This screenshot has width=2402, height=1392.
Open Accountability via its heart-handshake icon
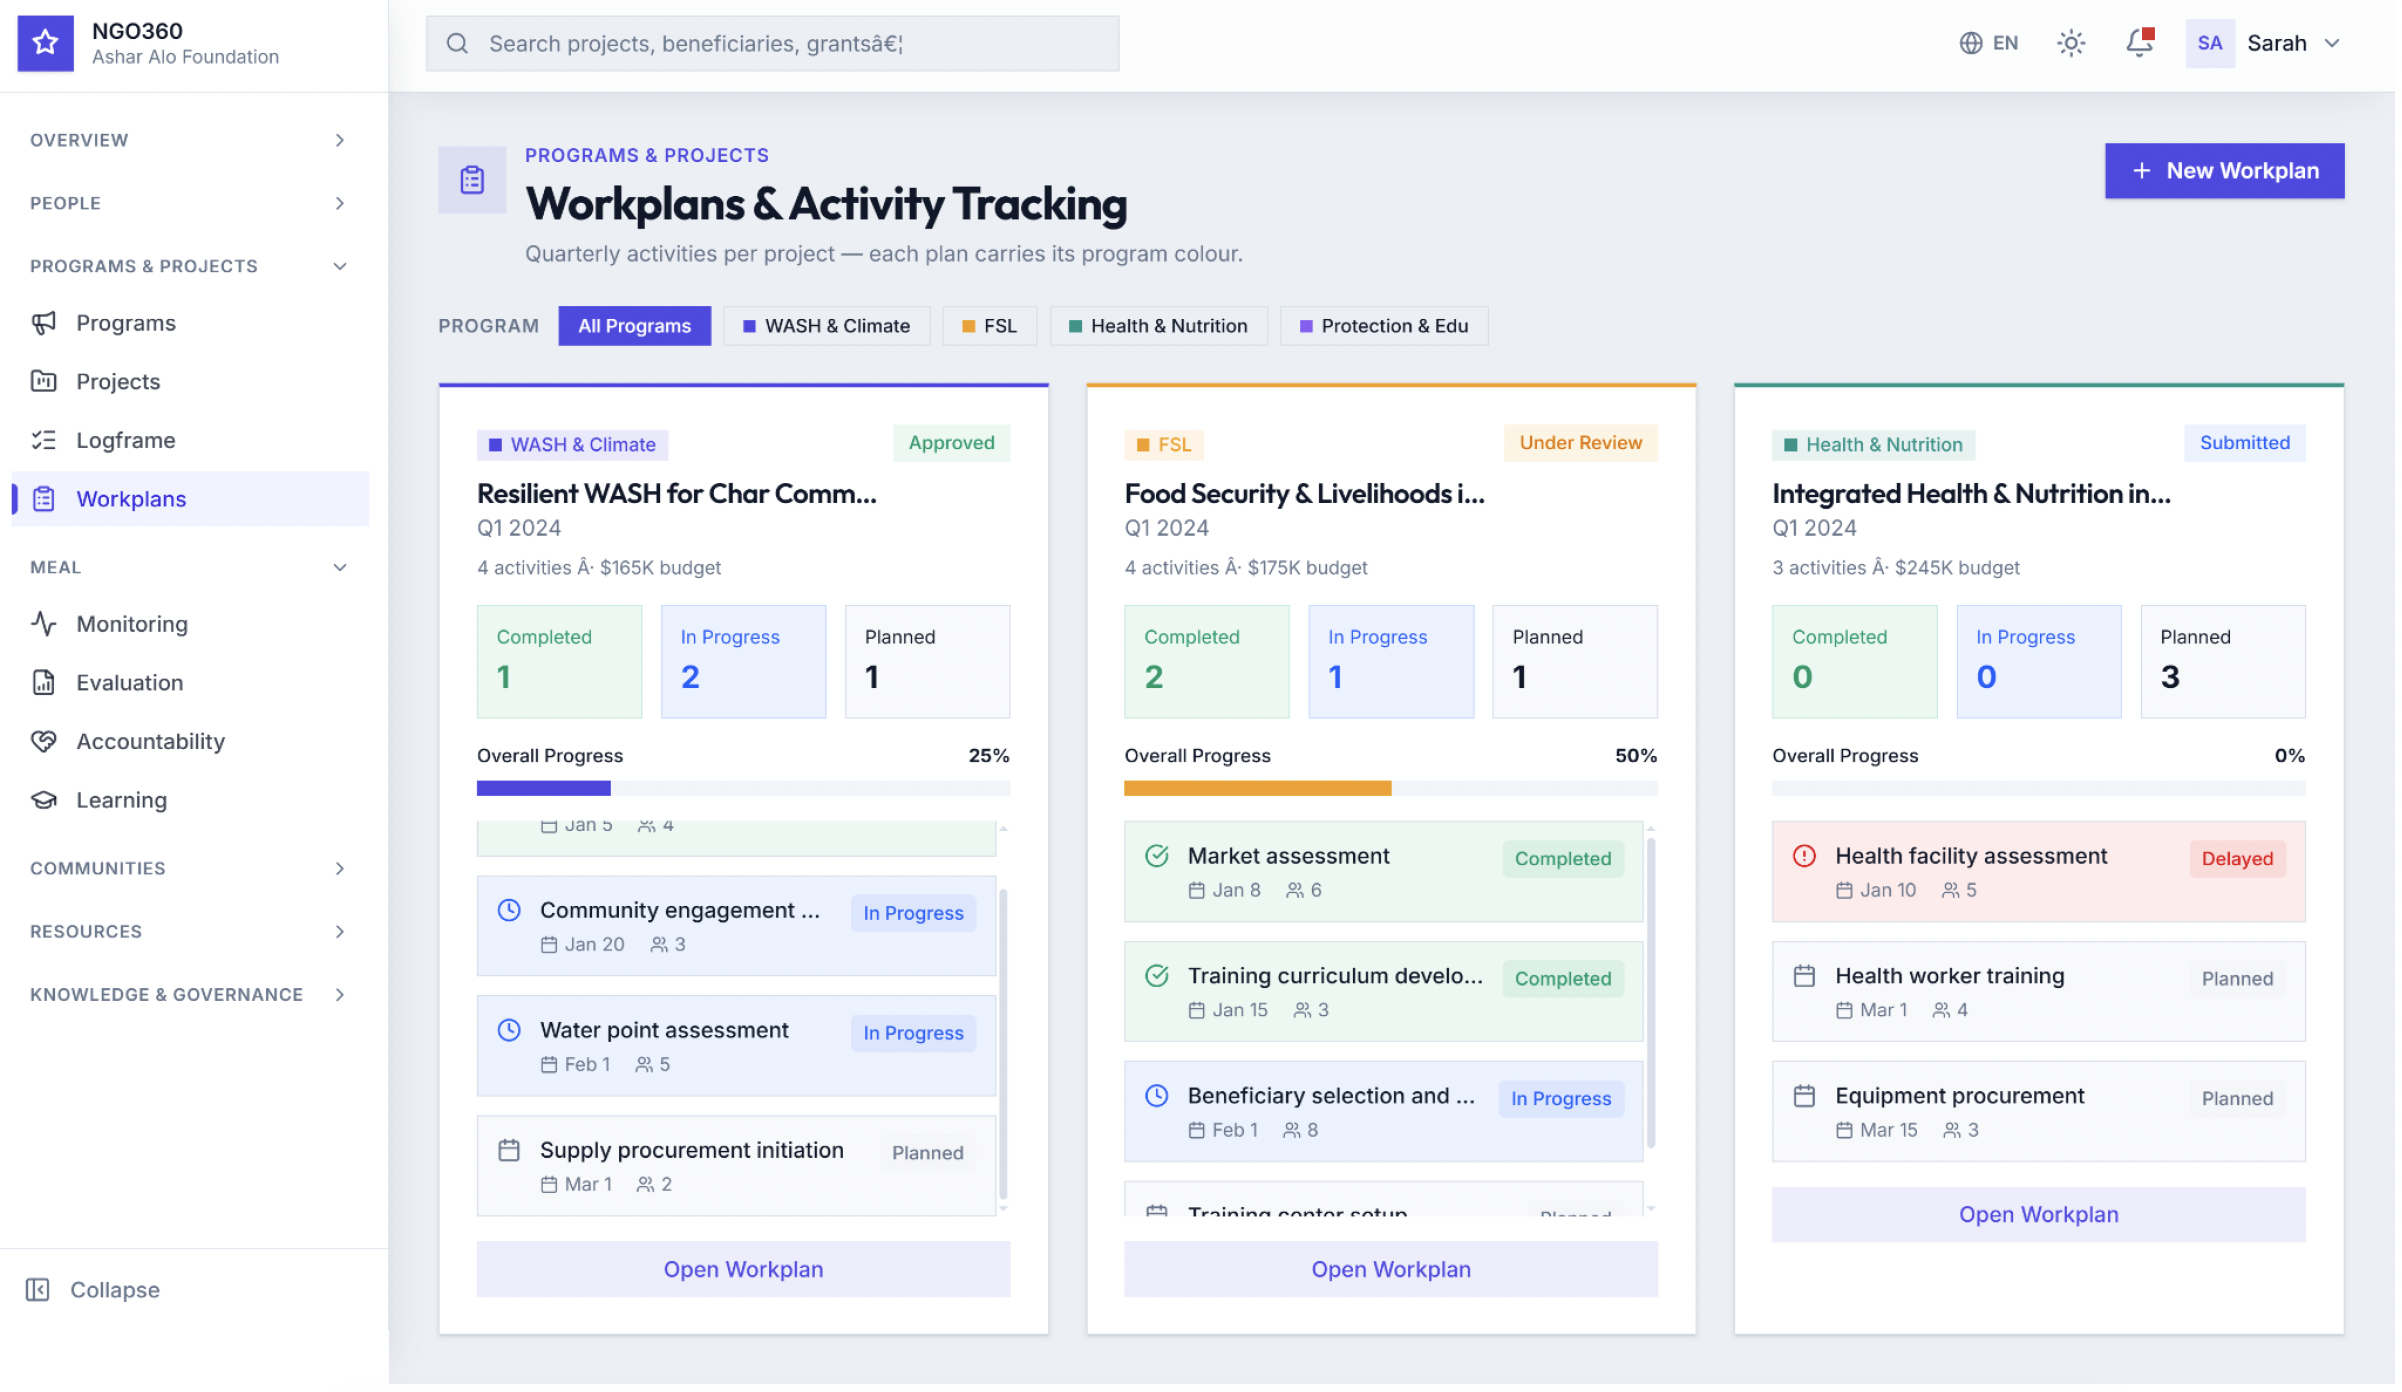tap(44, 743)
